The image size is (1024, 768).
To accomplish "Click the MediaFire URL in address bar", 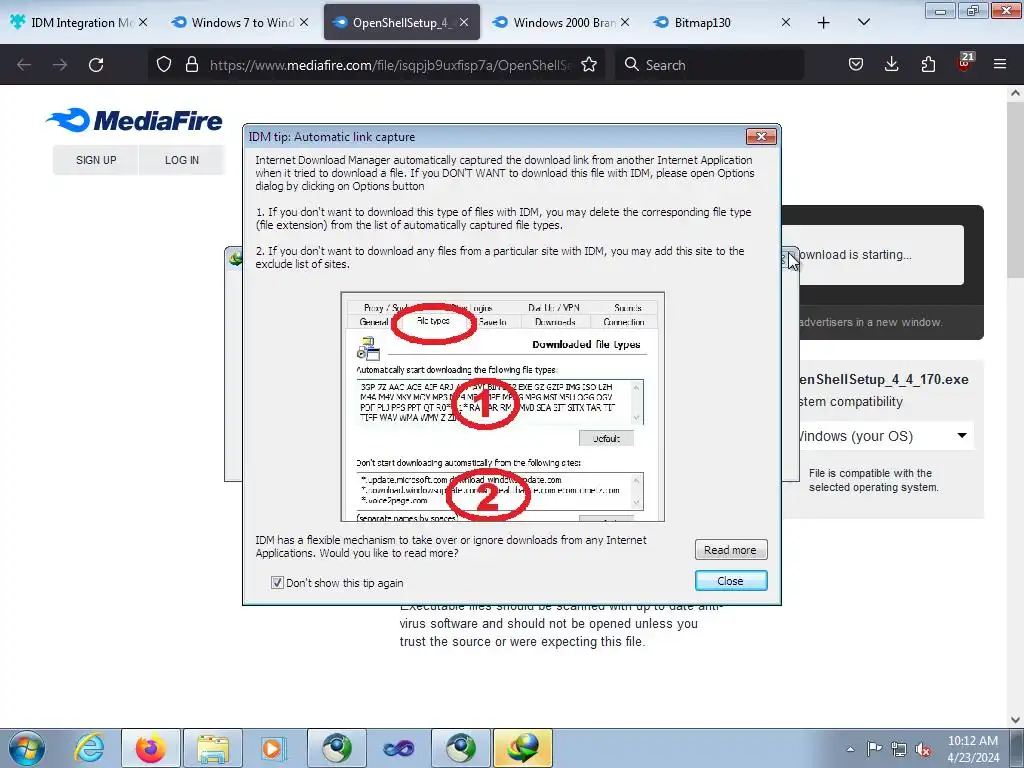I will point(390,65).
